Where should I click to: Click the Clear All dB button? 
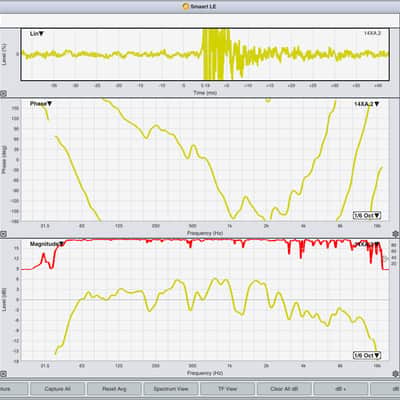(284, 389)
